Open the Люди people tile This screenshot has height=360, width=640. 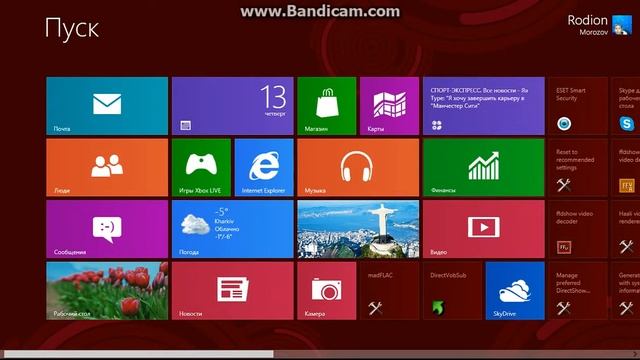[107, 167]
